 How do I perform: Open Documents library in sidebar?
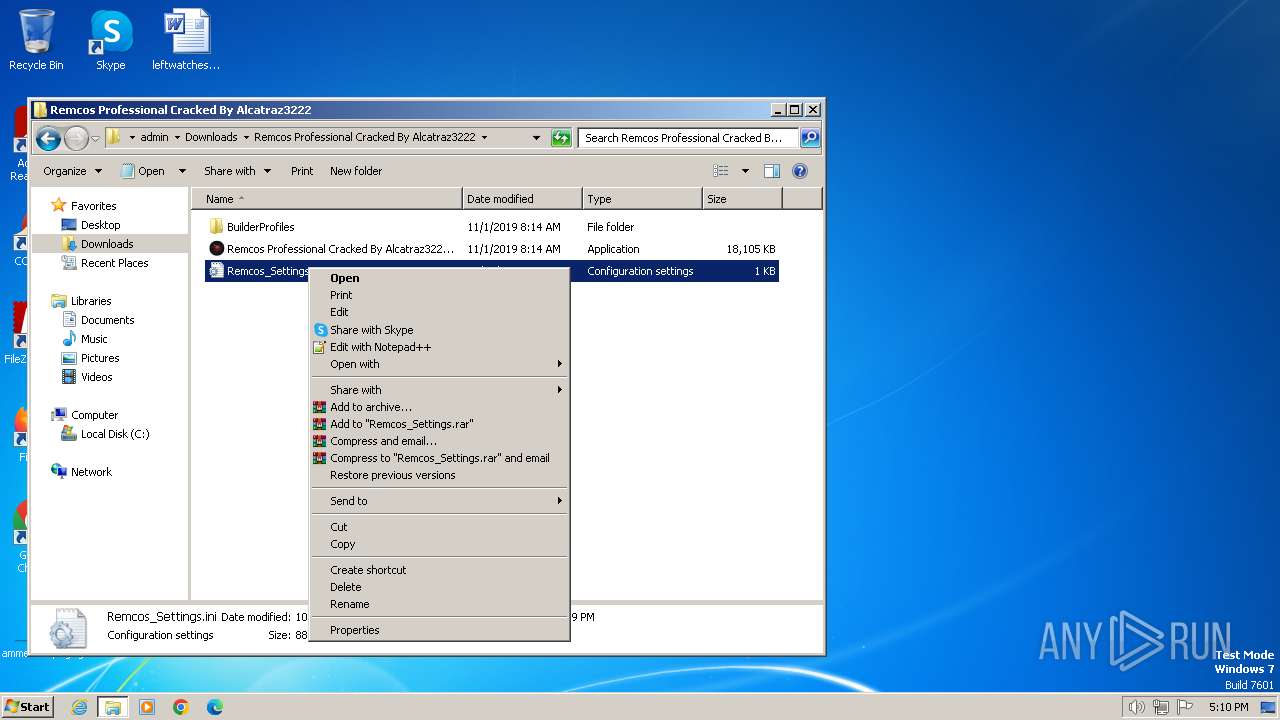pos(107,320)
